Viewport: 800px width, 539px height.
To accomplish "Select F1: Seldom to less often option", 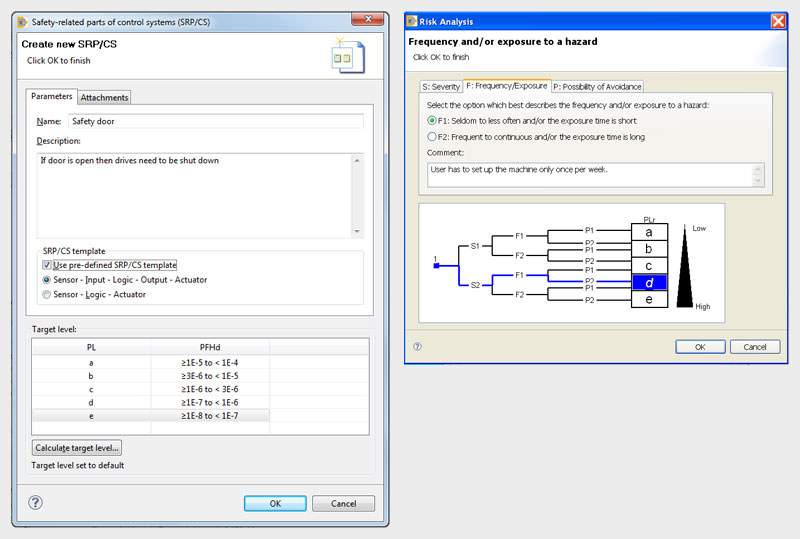I will (x=432, y=121).
